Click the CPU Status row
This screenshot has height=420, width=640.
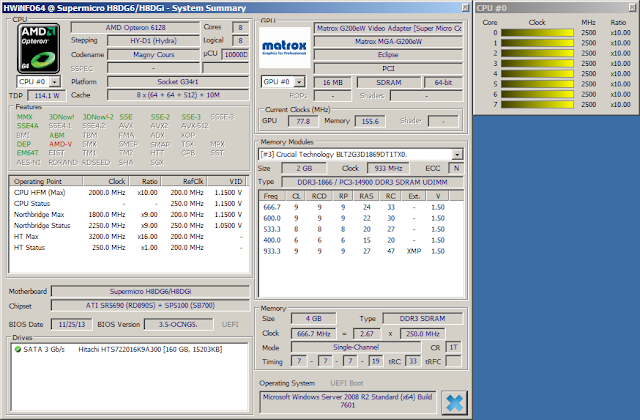tap(128, 204)
